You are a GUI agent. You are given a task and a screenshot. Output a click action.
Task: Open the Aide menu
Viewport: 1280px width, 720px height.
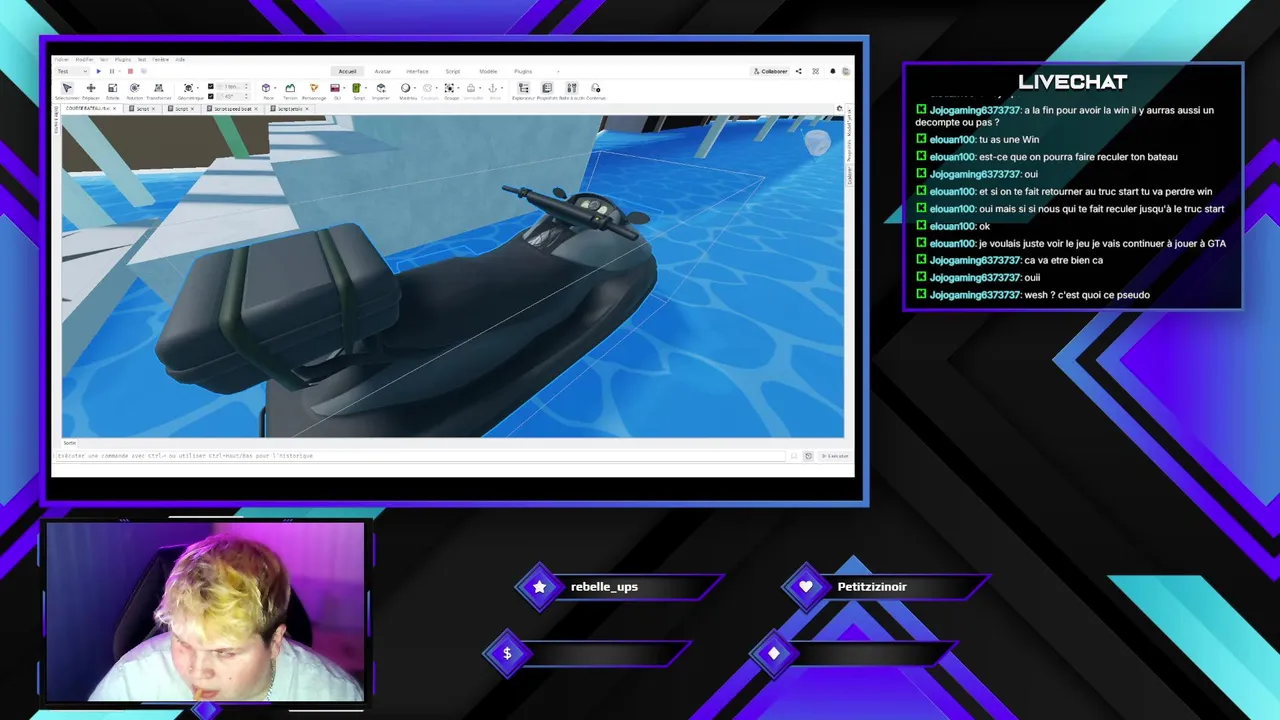180,59
